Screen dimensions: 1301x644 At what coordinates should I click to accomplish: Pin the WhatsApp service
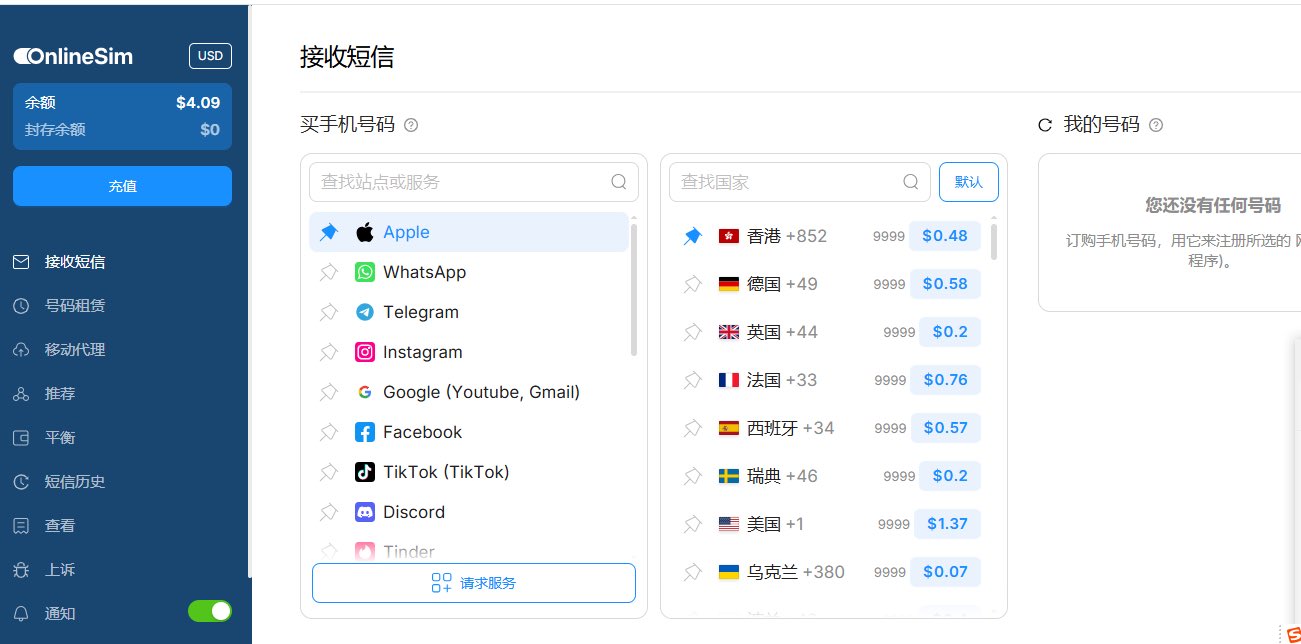coord(329,272)
